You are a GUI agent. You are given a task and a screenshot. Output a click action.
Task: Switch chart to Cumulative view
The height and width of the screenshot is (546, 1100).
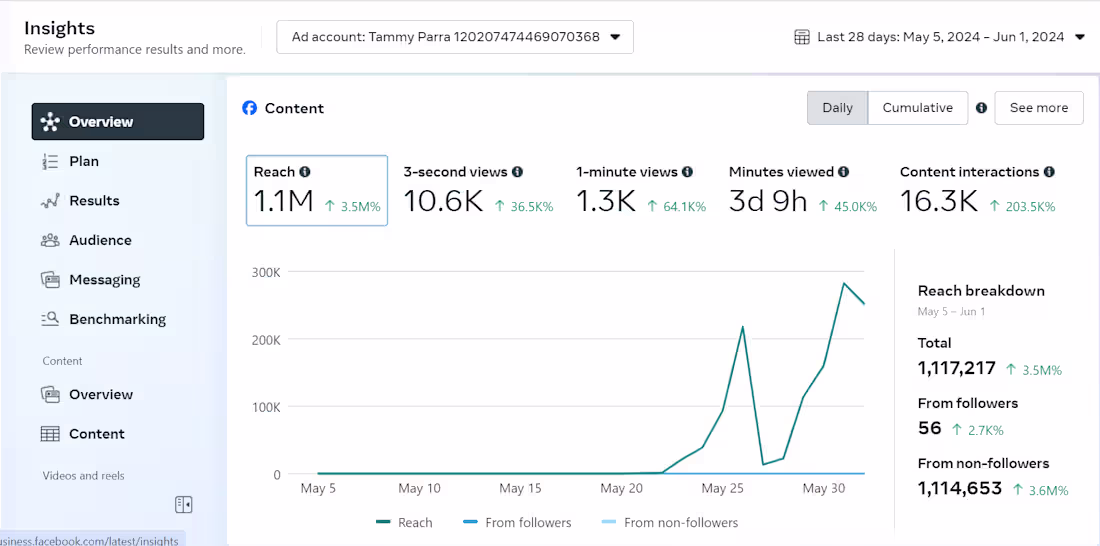click(917, 108)
